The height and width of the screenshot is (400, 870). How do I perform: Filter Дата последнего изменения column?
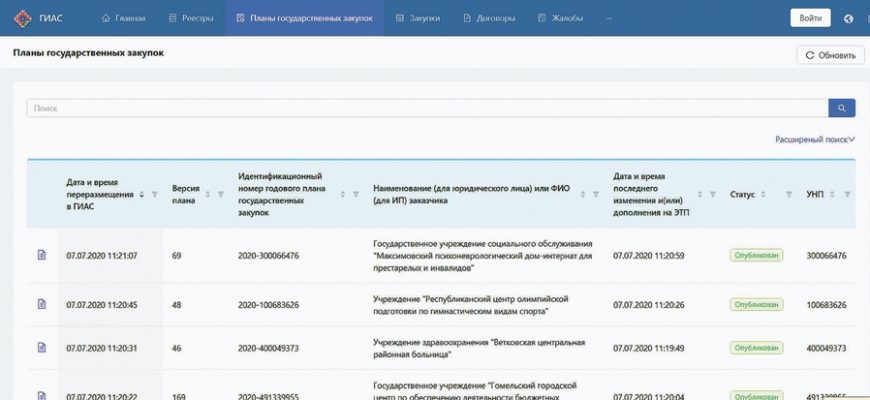(x=712, y=194)
